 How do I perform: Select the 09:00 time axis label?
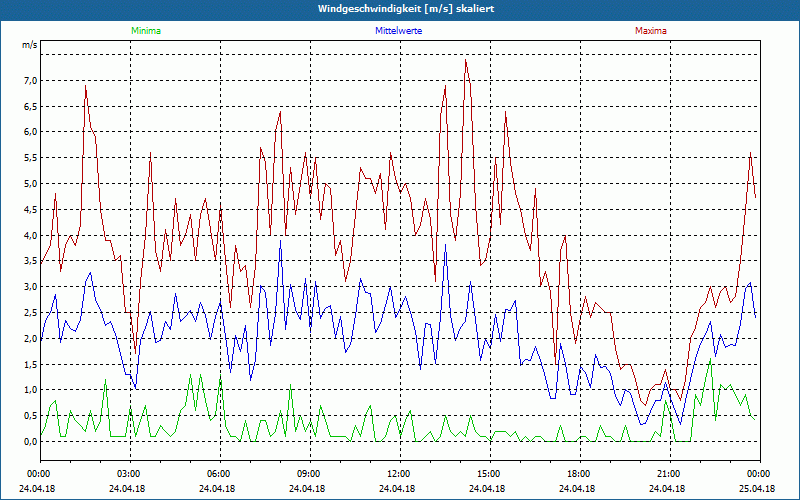click(309, 473)
